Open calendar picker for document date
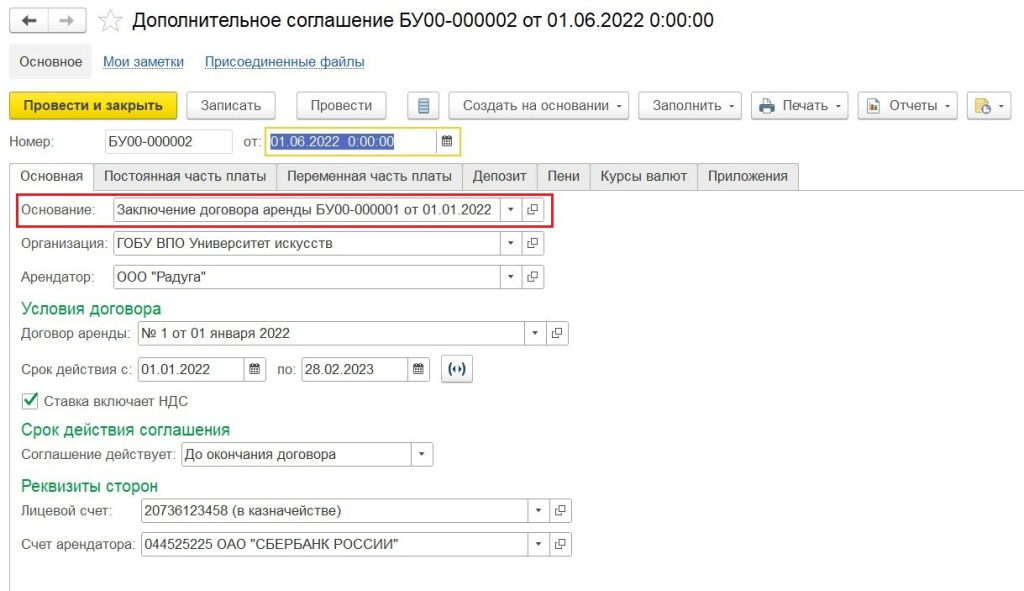 tap(448, 142)
